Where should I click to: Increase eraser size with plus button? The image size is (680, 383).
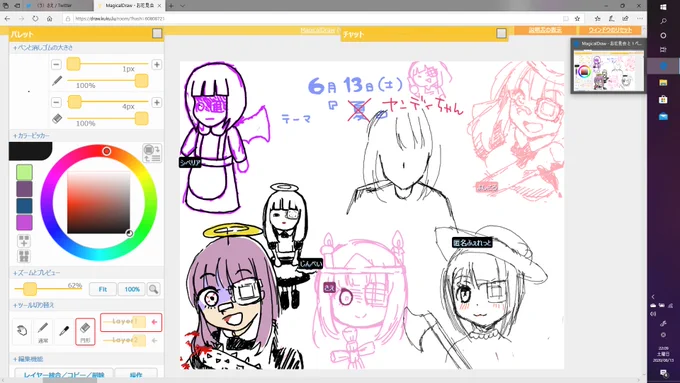(157, 102)
